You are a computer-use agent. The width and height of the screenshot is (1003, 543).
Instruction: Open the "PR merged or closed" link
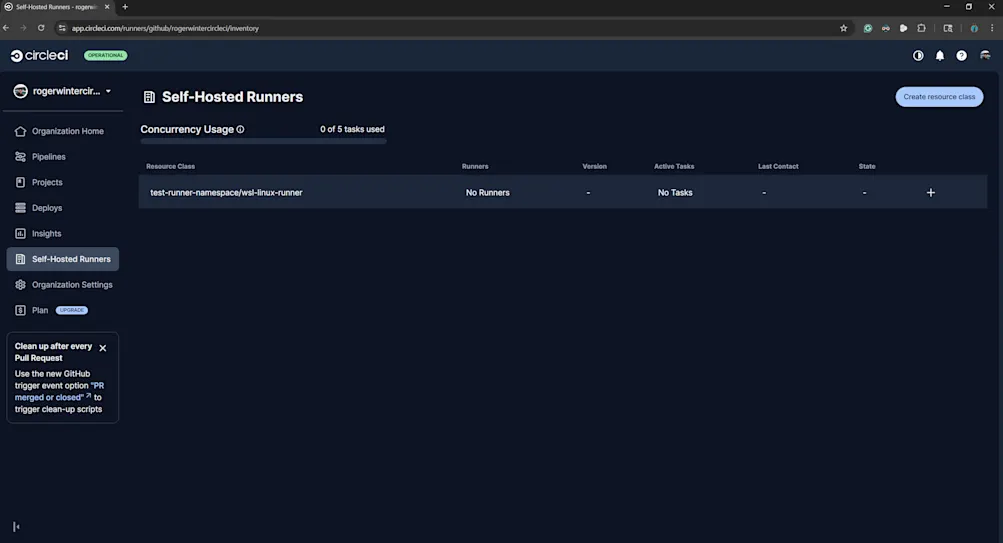click(x=59, y=391)
